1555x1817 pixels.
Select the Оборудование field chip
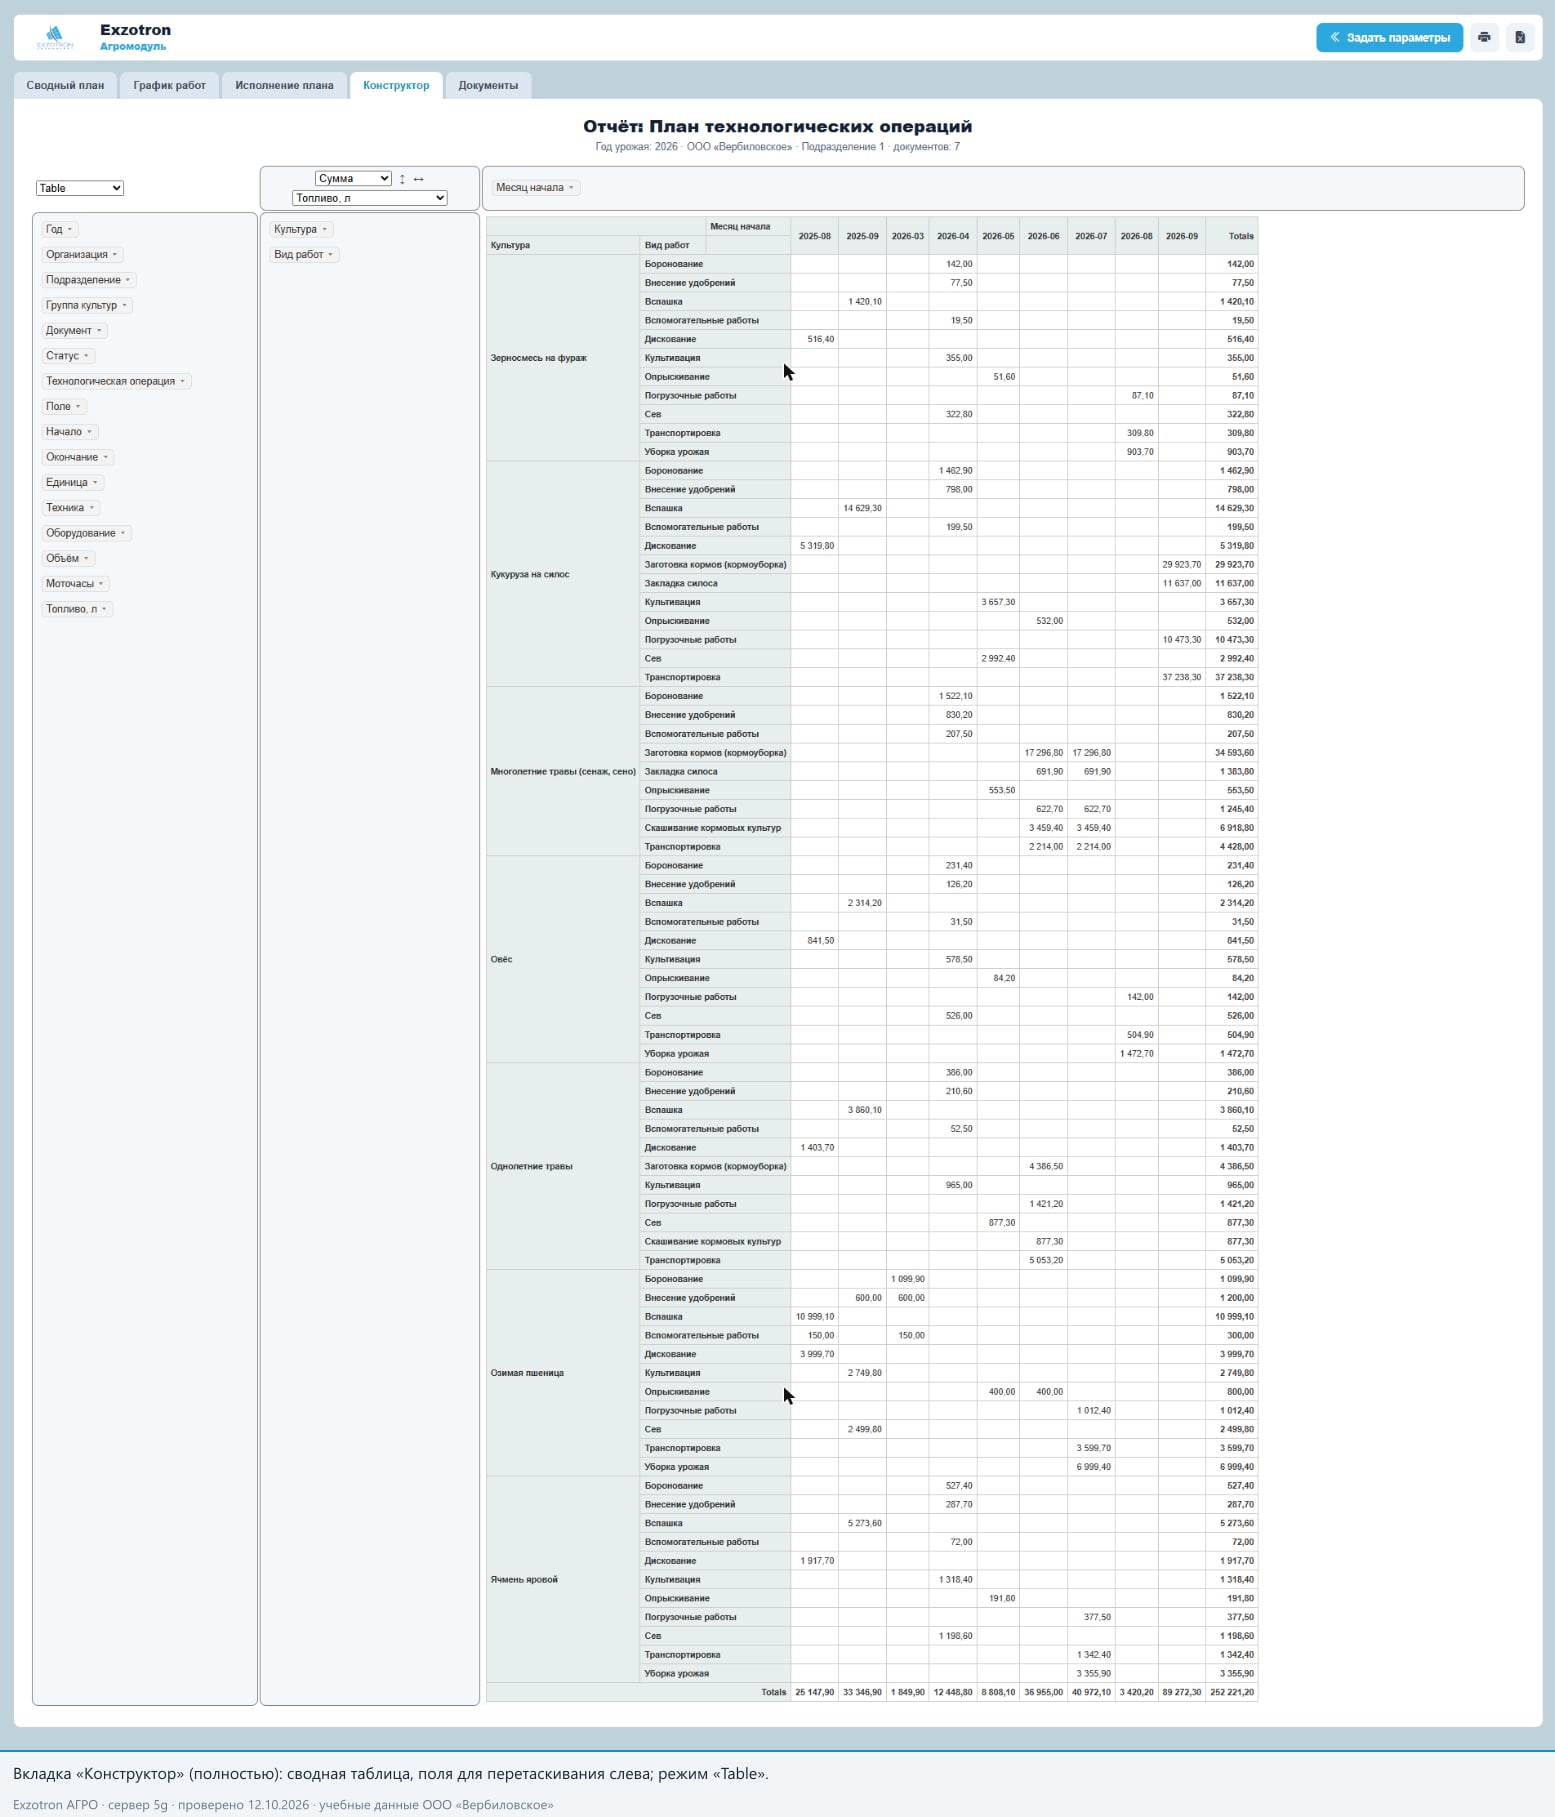[x=86, y=533]
